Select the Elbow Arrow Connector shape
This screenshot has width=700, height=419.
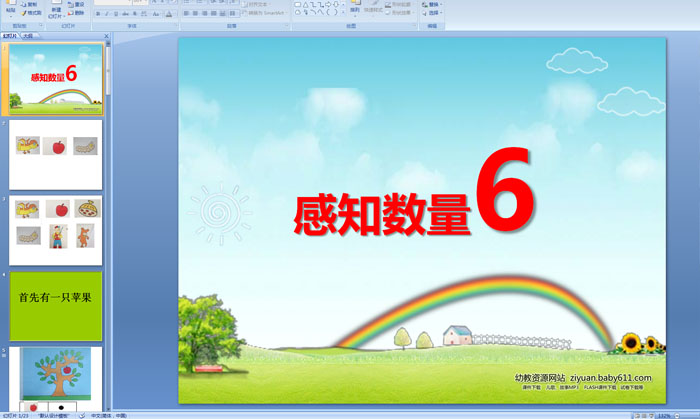pyautogui.click(x=320, y=4)
